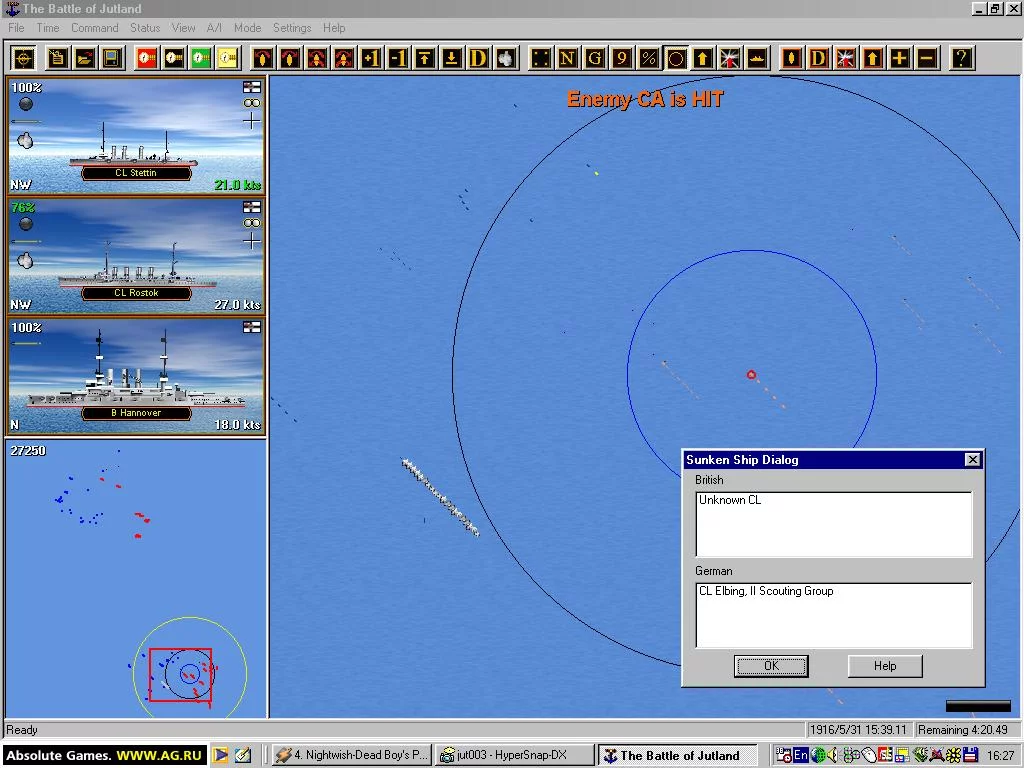
Task: Click OK in Sunken Ship Dialog
Action: [x=771, y=666]
